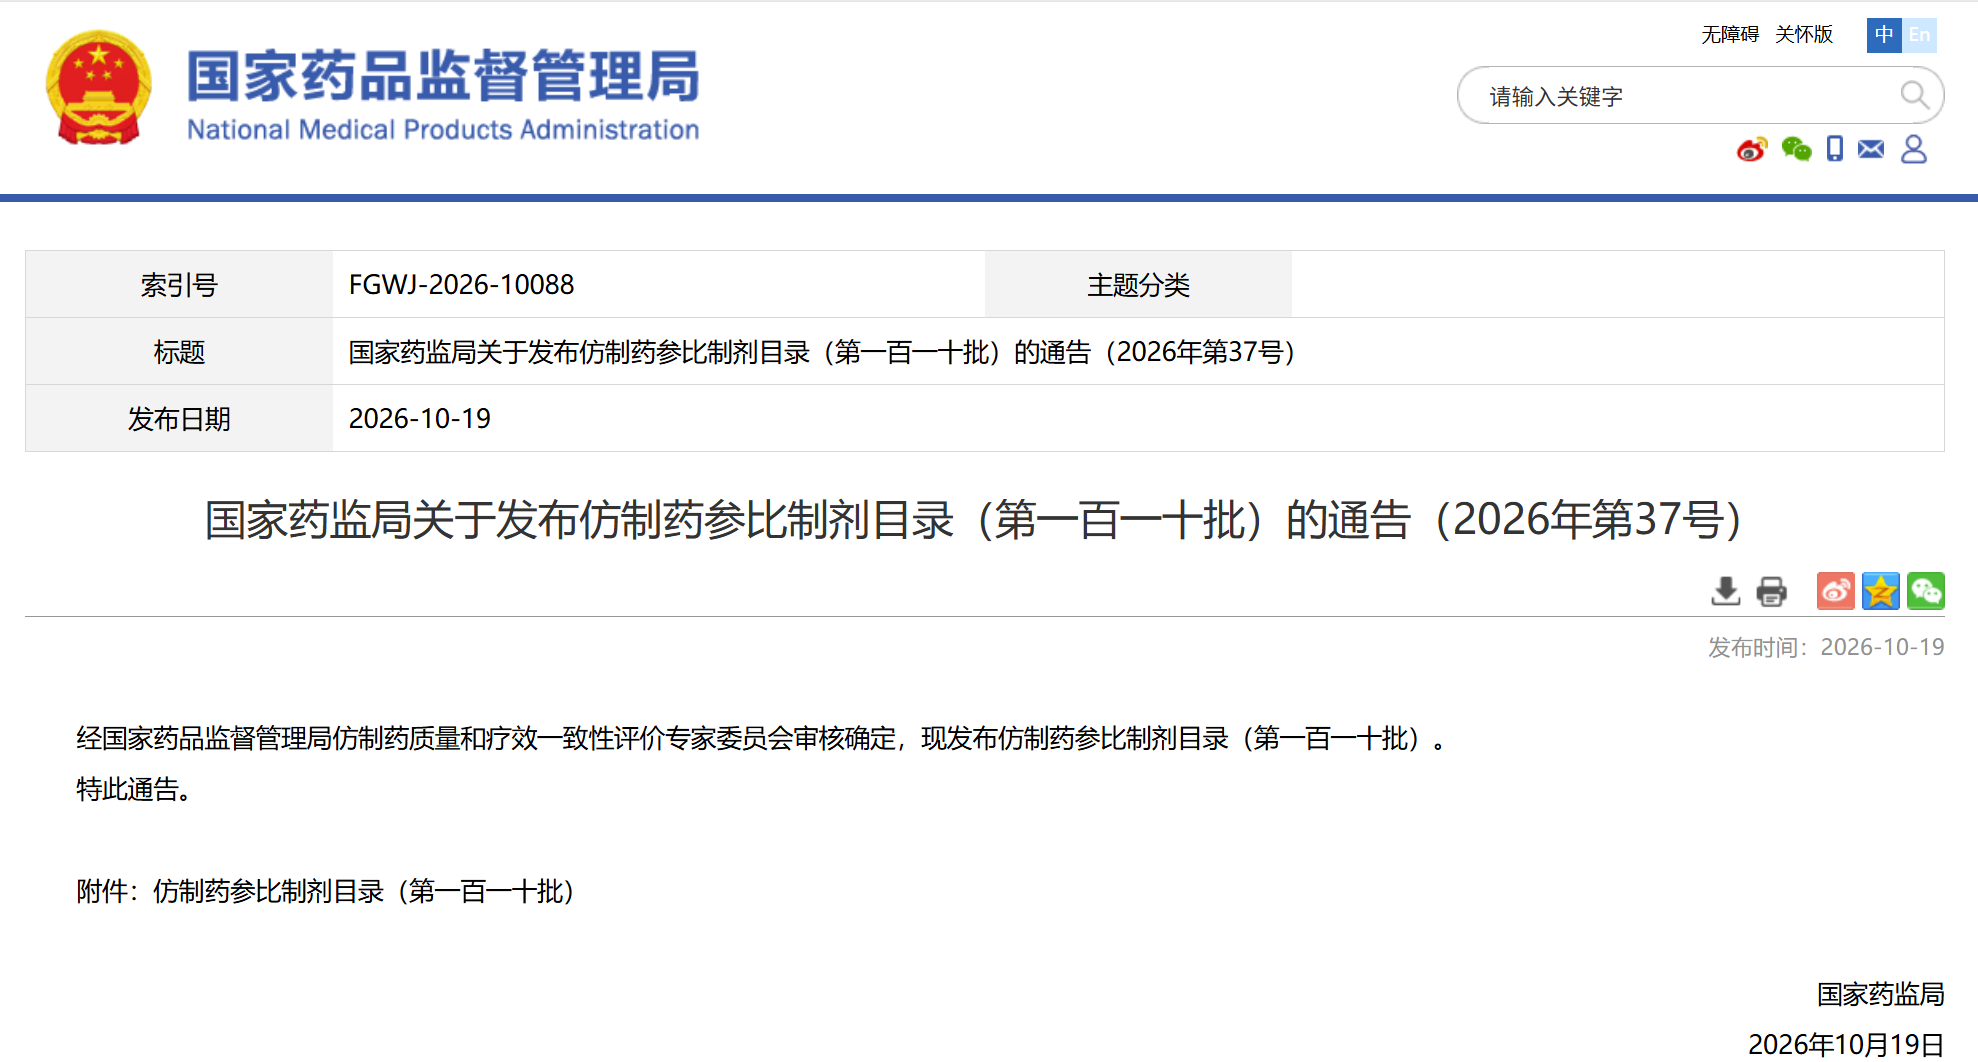Click the 发布时间：2026-10-19 line

coord(1826,647)
